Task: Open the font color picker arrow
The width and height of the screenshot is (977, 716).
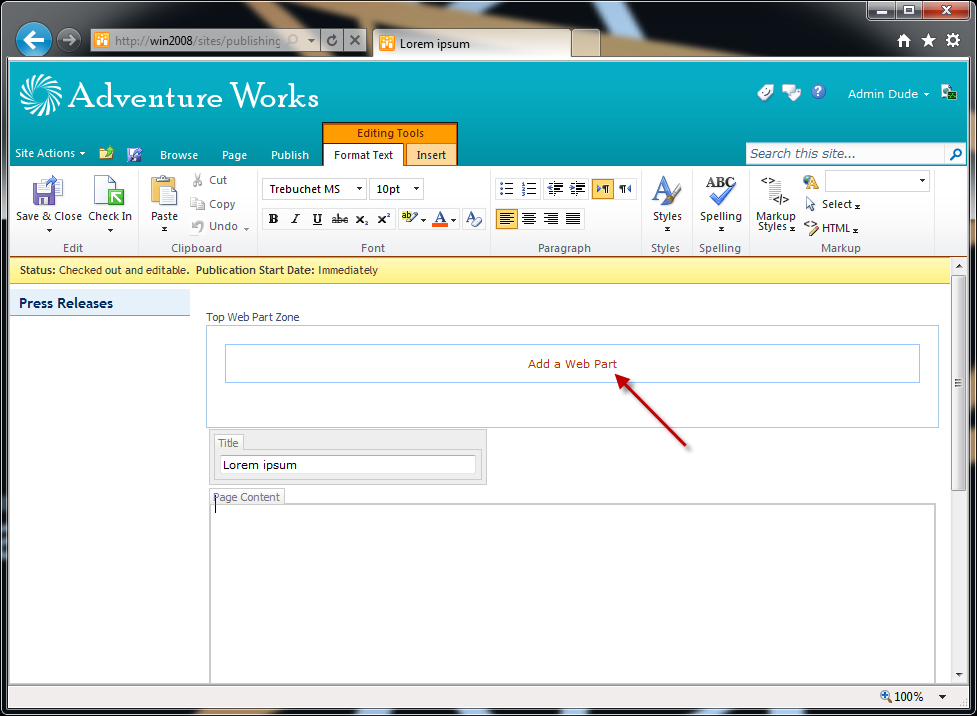Action: (454, 219)
